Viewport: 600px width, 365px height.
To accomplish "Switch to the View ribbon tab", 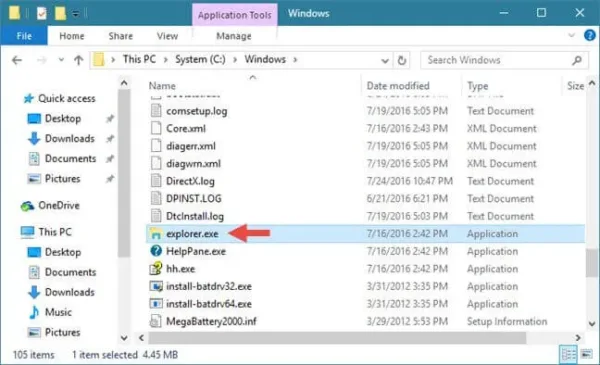I will pos(167,36).
